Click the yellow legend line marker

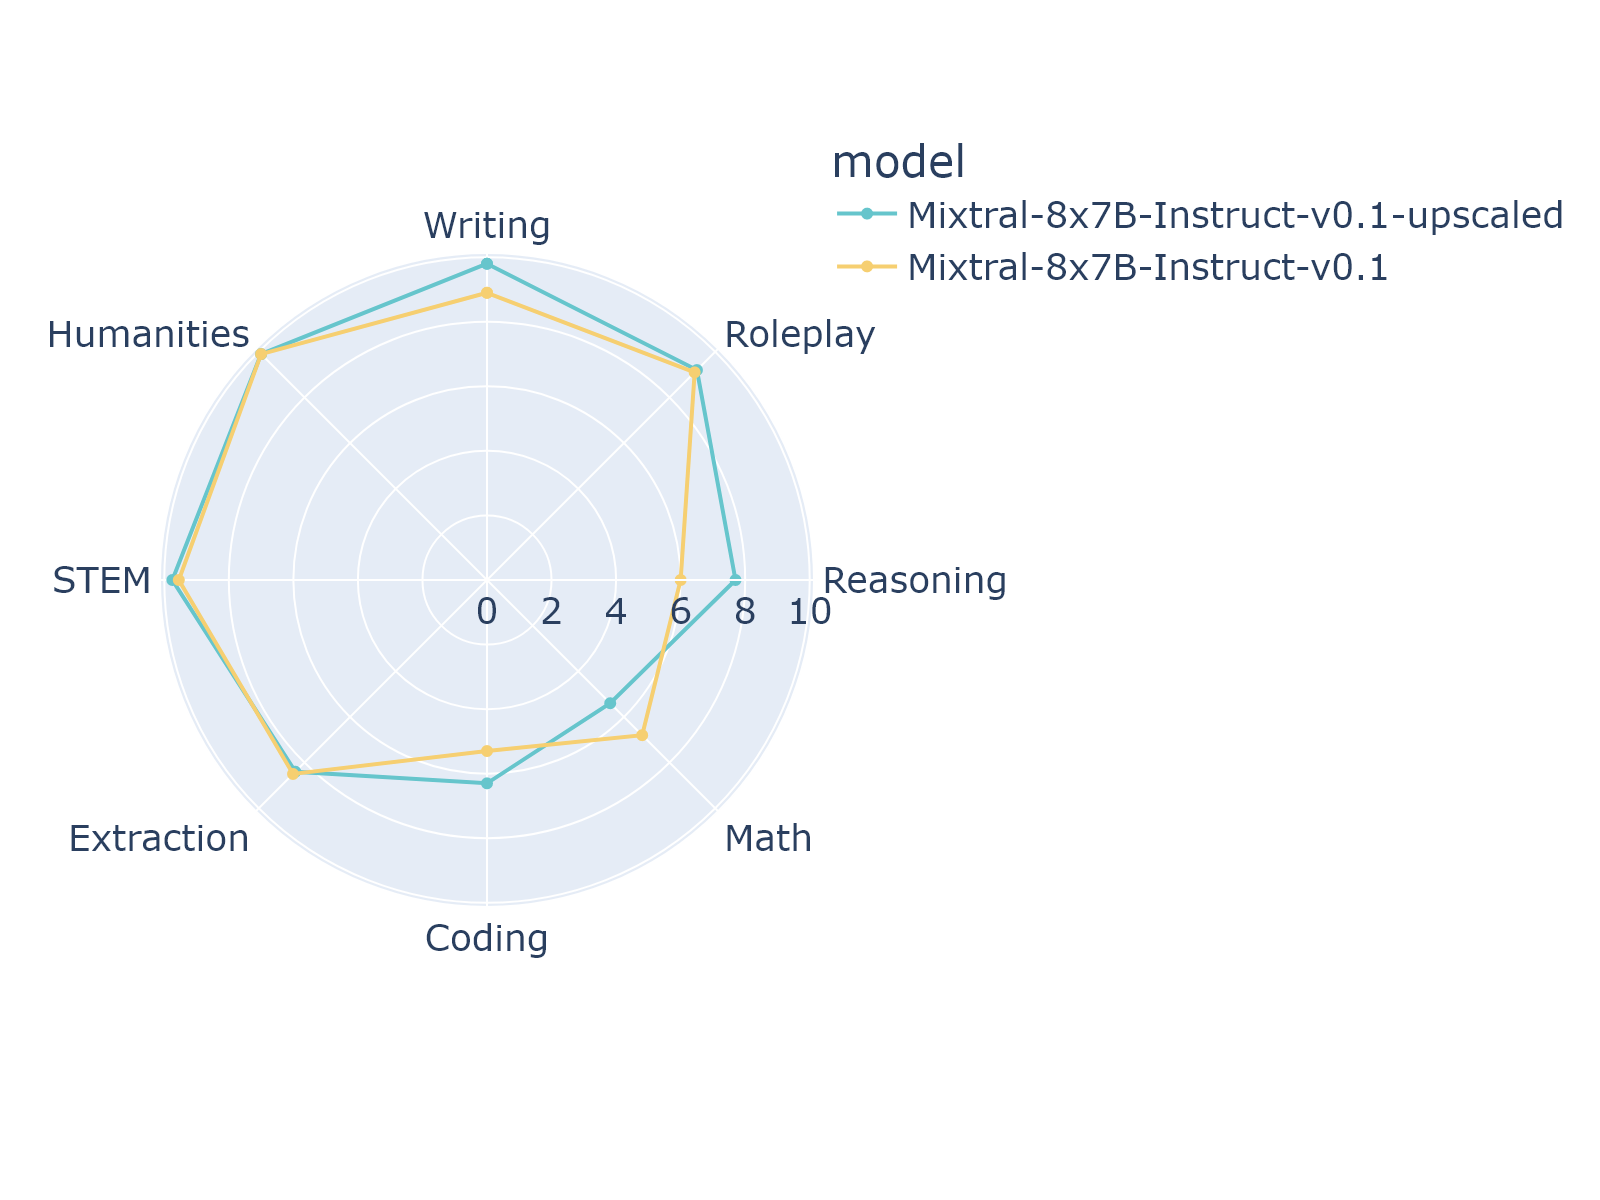pos(867,267)
